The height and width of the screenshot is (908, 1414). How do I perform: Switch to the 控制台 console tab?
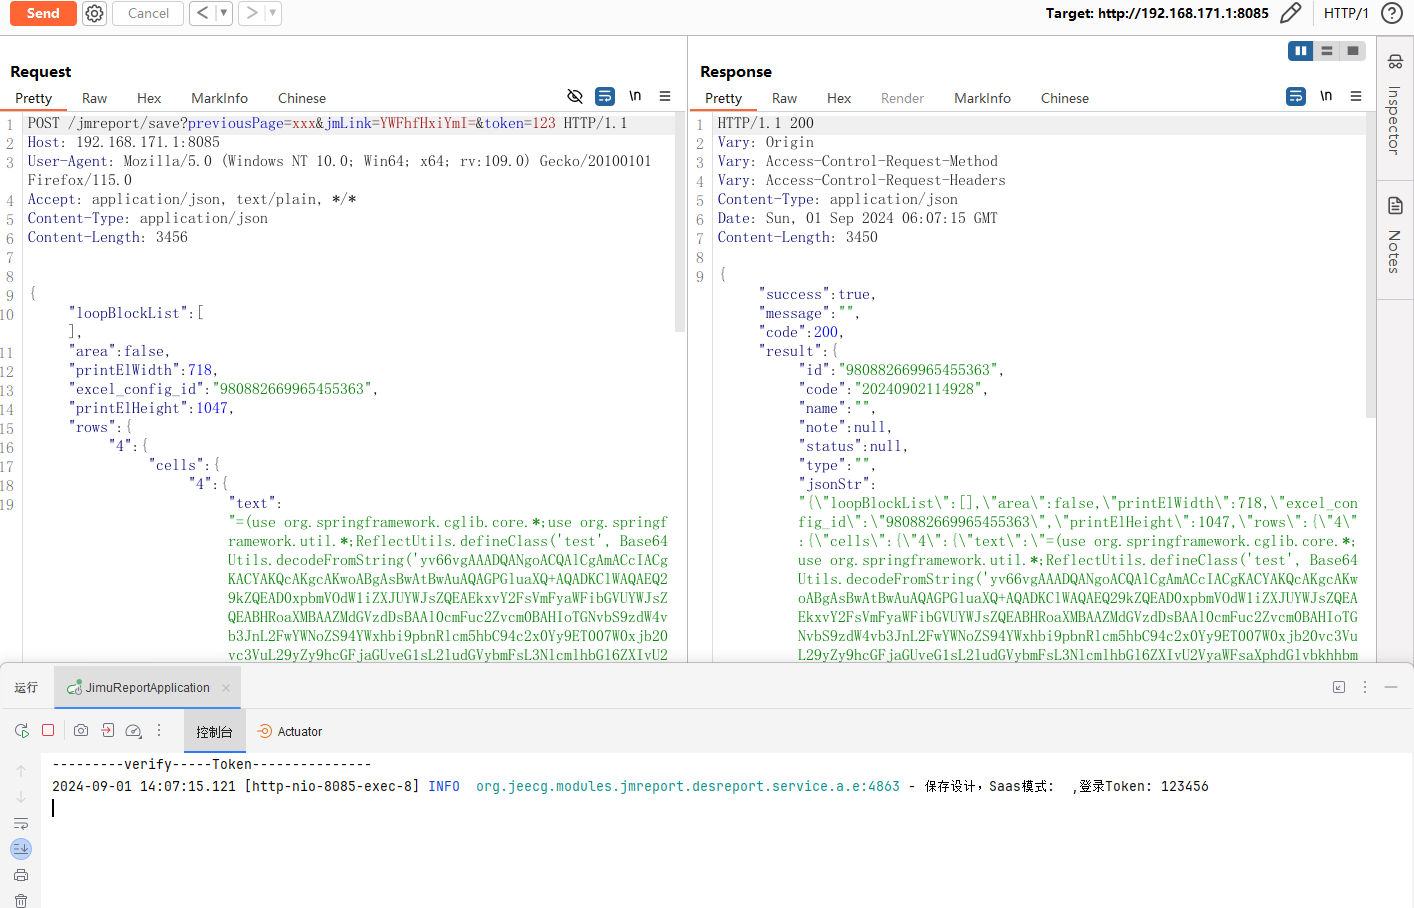click(214, 732)
